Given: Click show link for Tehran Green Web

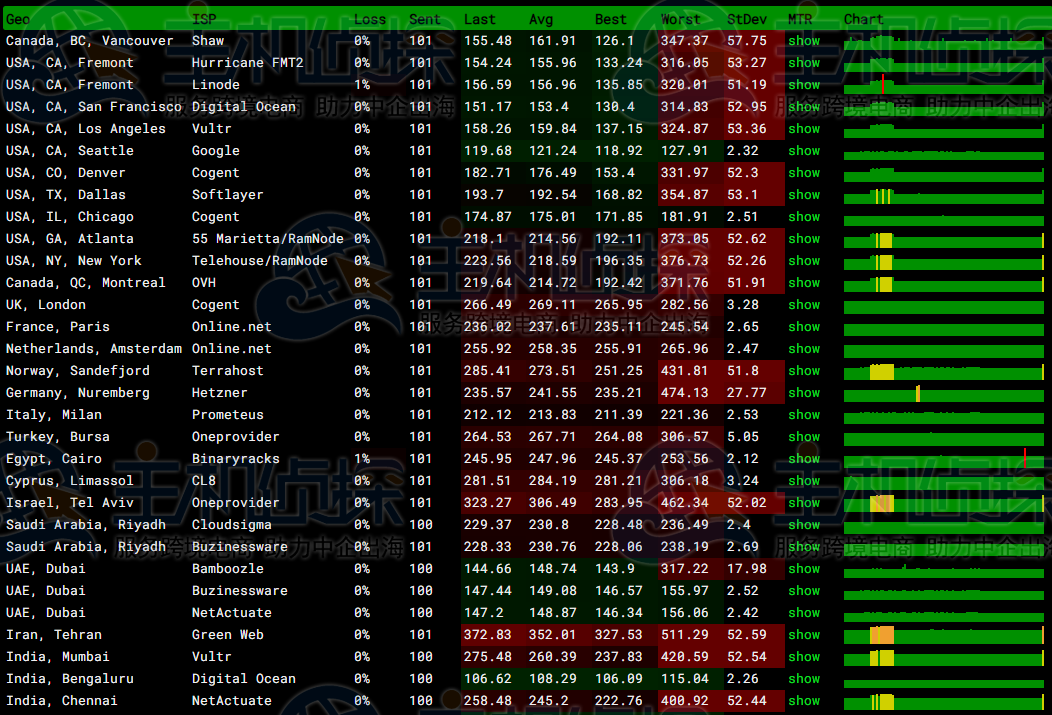Looking at the screenshot, I should point(803,635).
